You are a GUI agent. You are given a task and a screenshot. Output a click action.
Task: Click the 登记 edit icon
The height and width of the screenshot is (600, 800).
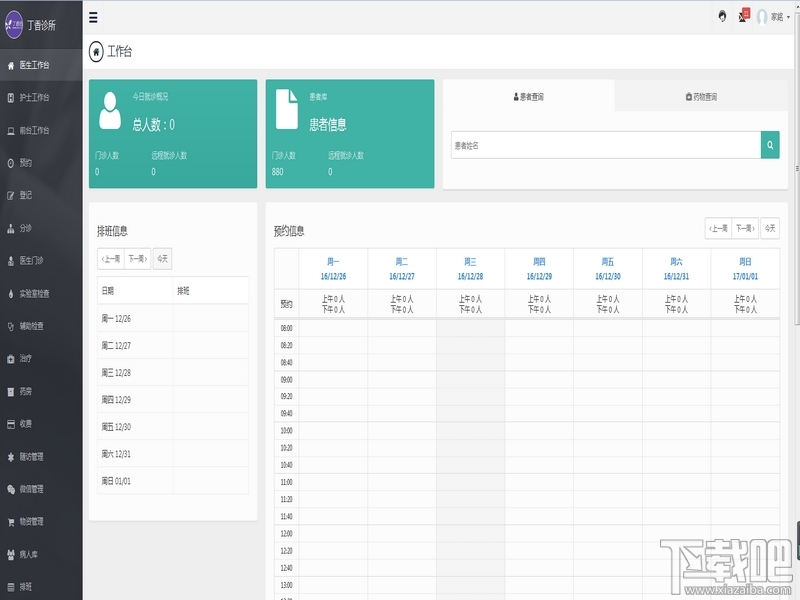11,195
